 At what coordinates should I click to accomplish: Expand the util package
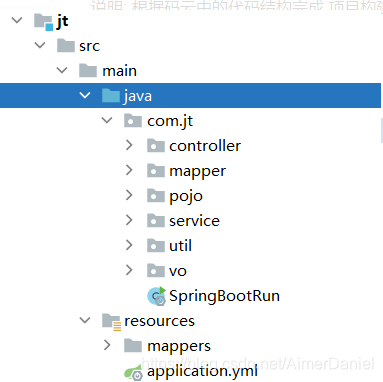129,245
